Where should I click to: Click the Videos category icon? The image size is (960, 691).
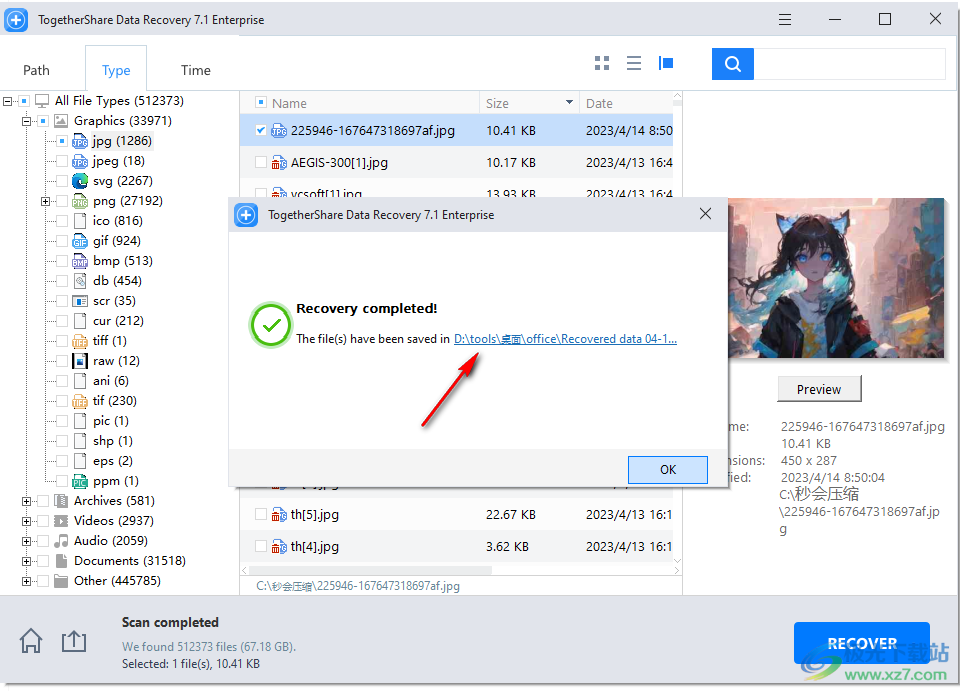point(61,521)
